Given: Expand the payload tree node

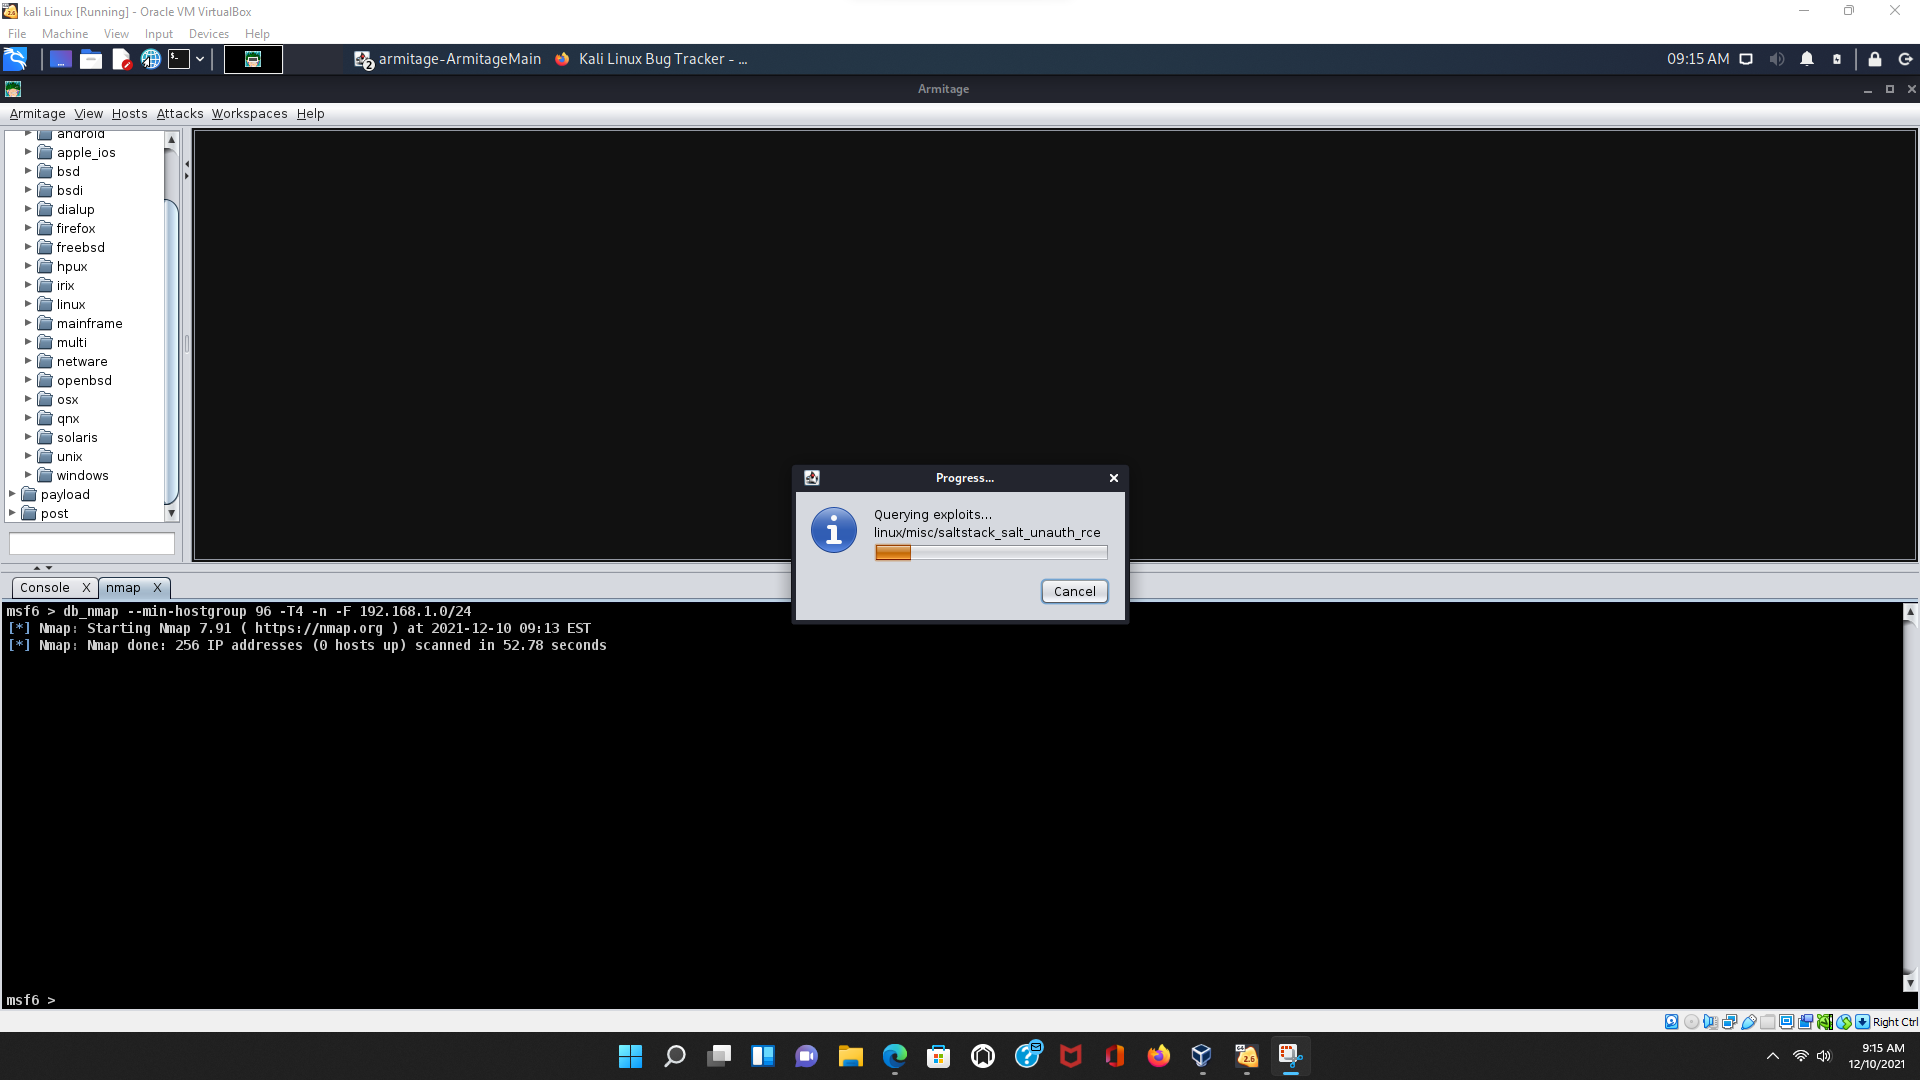Looking at the screenshot, I should (x=12, y=494).
